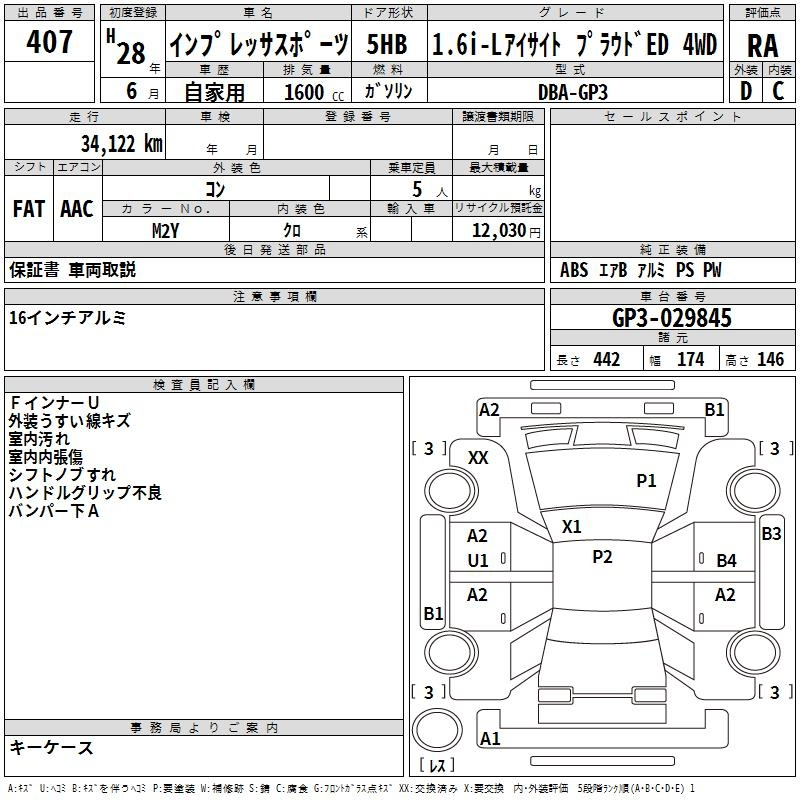The image size is (800, 800).
Task: Select the [レス] spare tire label
Action: pos(437,764)
